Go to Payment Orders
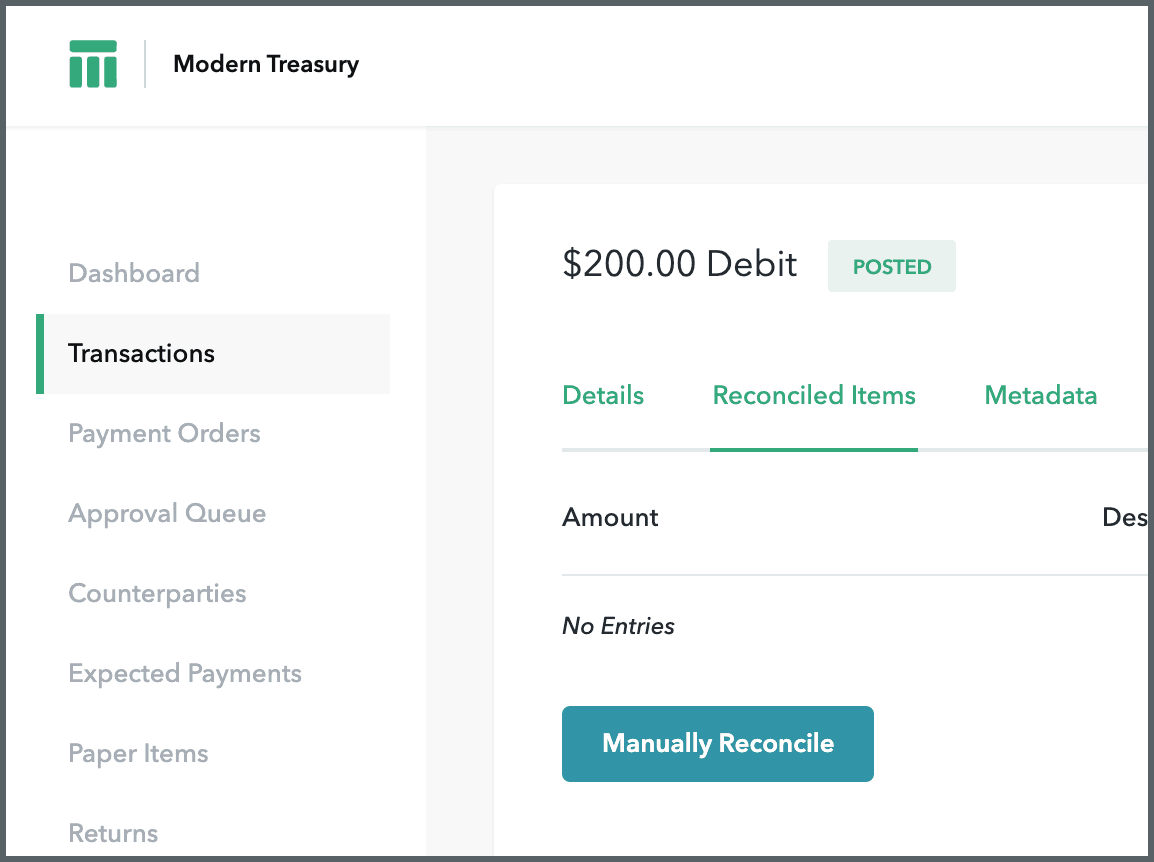 coord(164,433)
